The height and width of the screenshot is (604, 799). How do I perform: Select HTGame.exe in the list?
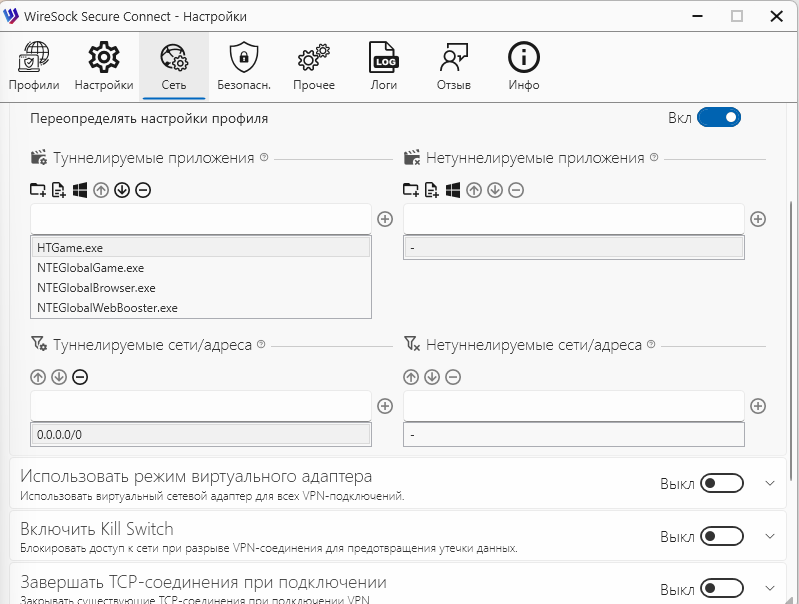(x=201, y=248)
